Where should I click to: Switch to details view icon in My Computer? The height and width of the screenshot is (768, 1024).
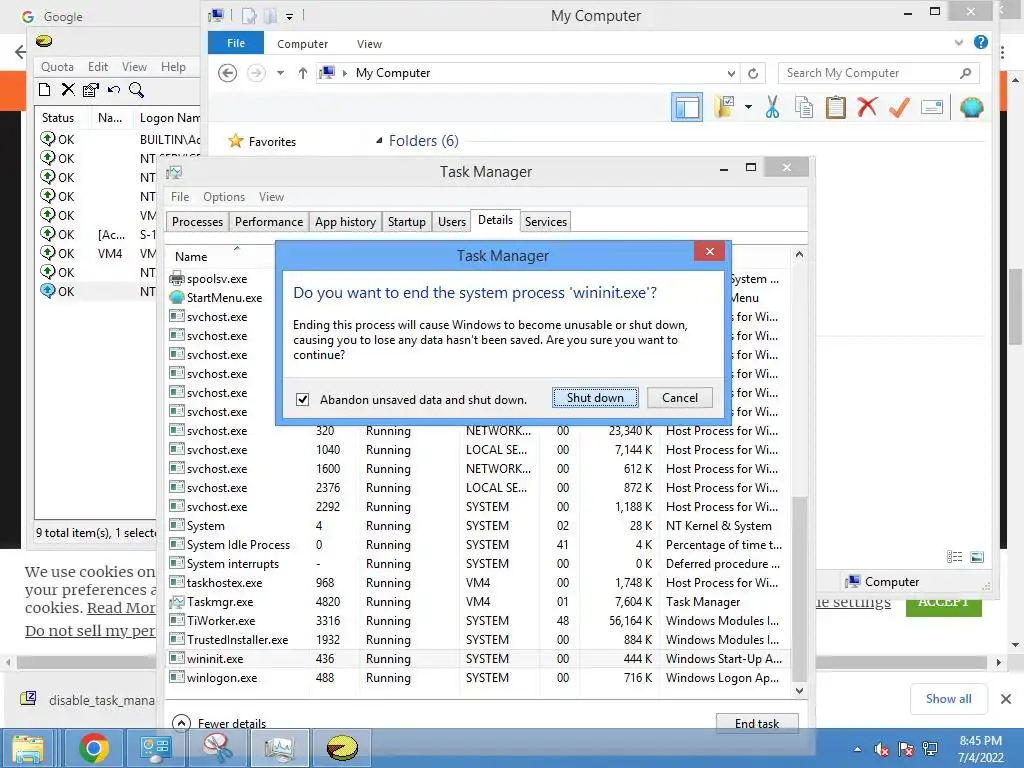coord(954,557)
